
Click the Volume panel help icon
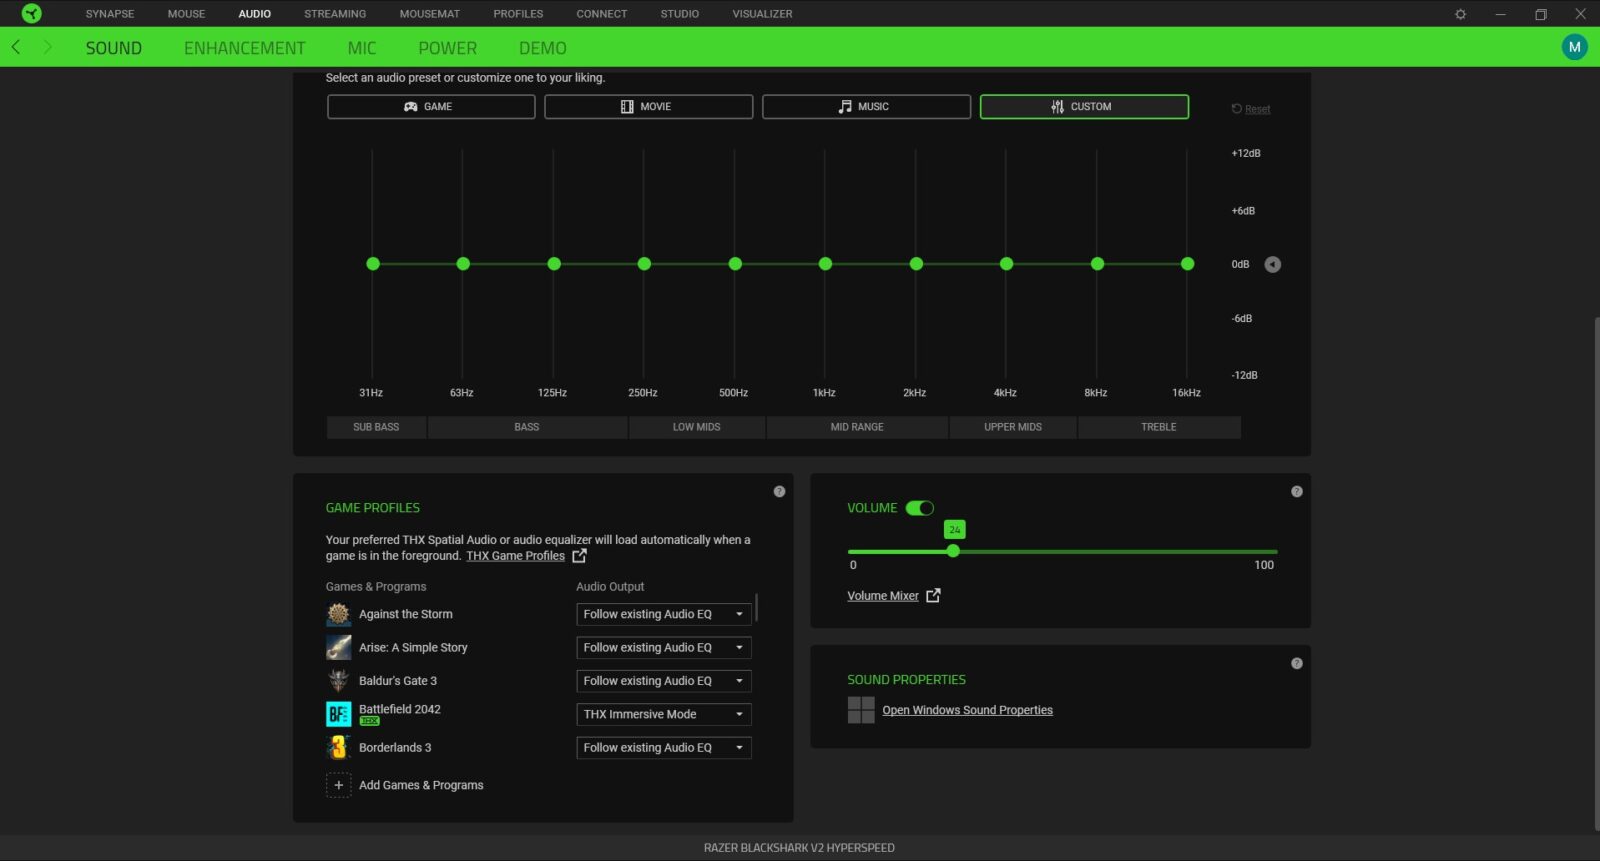[x=1296, y=491]
